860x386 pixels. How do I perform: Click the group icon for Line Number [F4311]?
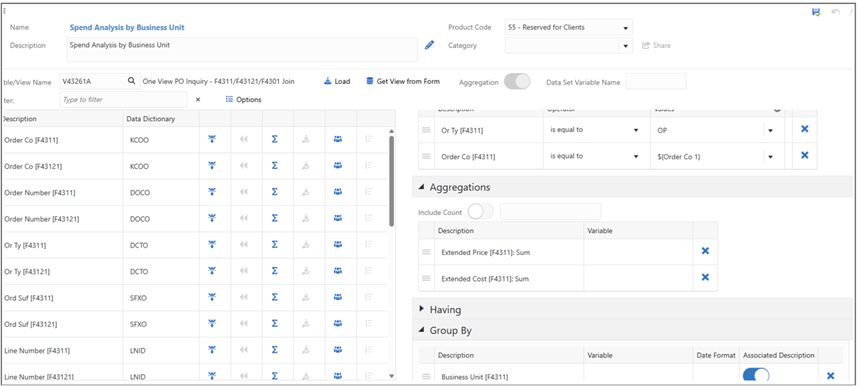pyautogui.click(x=338, y=350)
